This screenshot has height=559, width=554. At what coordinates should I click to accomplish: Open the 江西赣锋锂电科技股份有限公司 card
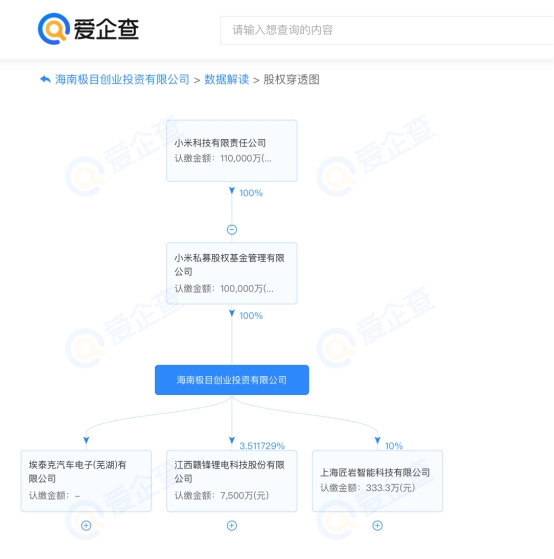[x=232, y=481]
